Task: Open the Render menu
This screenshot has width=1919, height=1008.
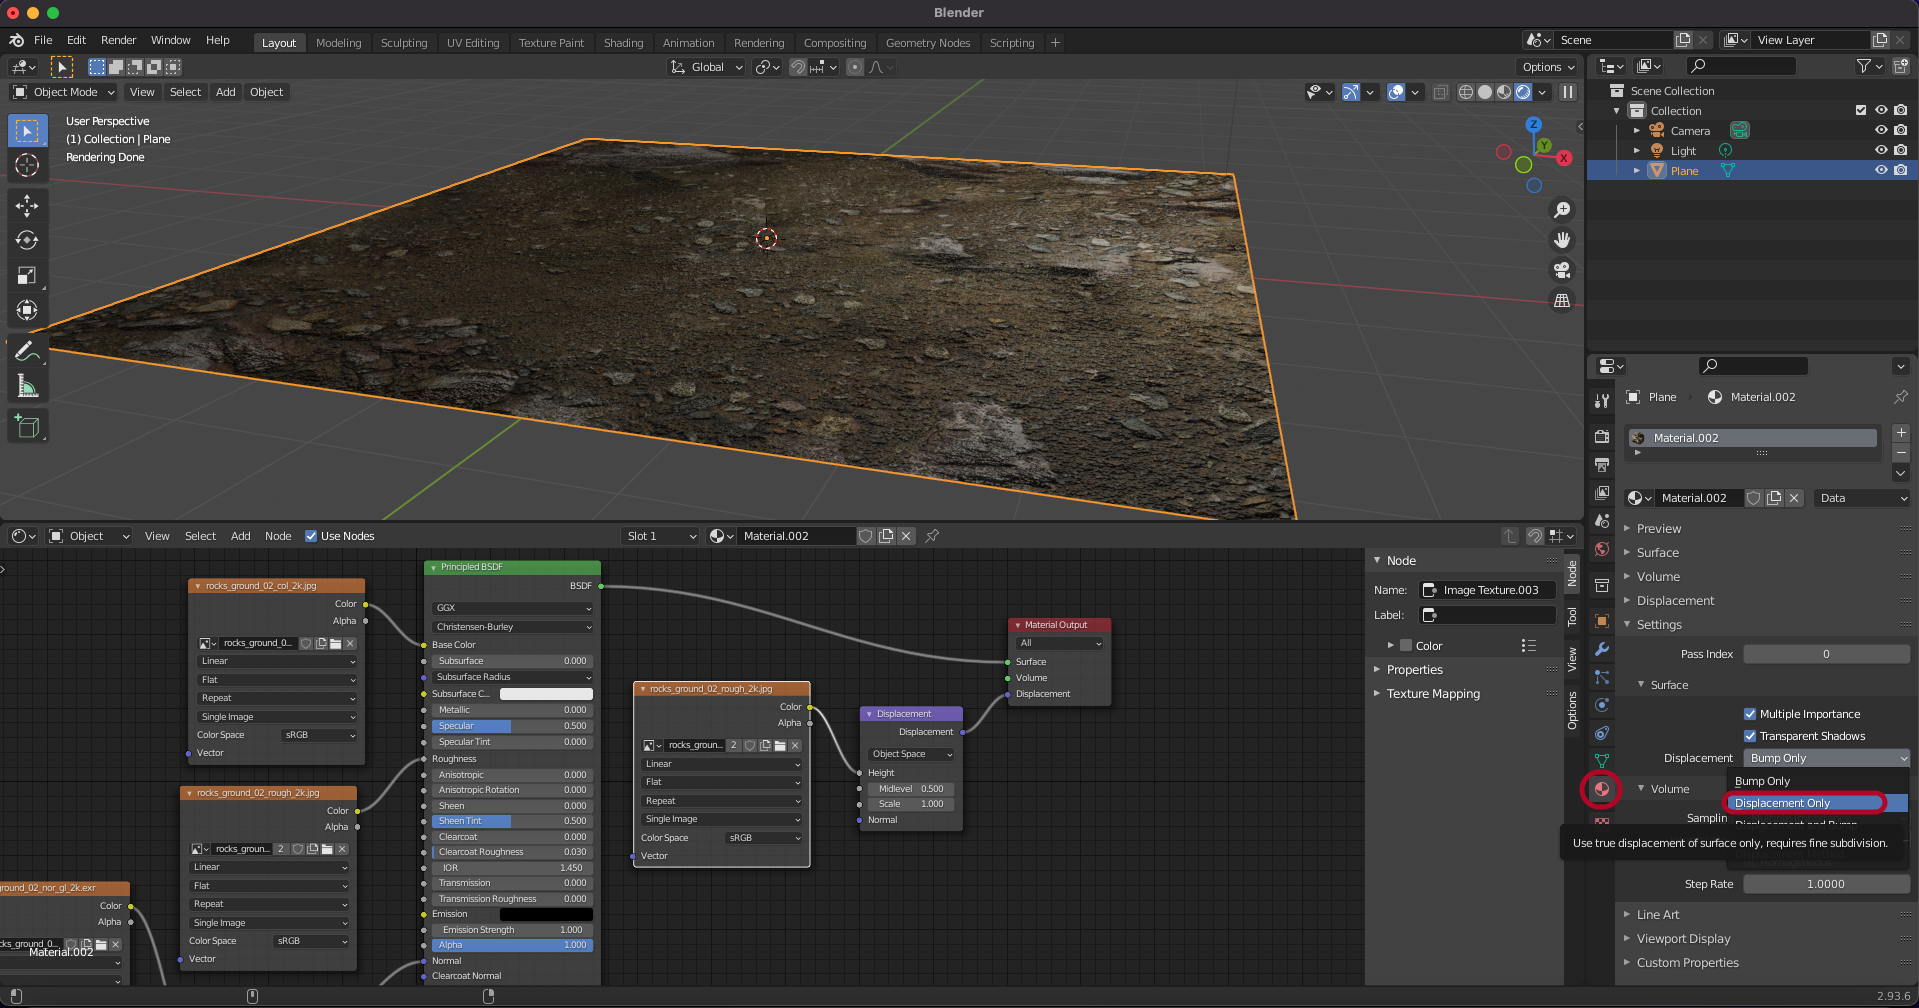Action: [x=118, y=40]
